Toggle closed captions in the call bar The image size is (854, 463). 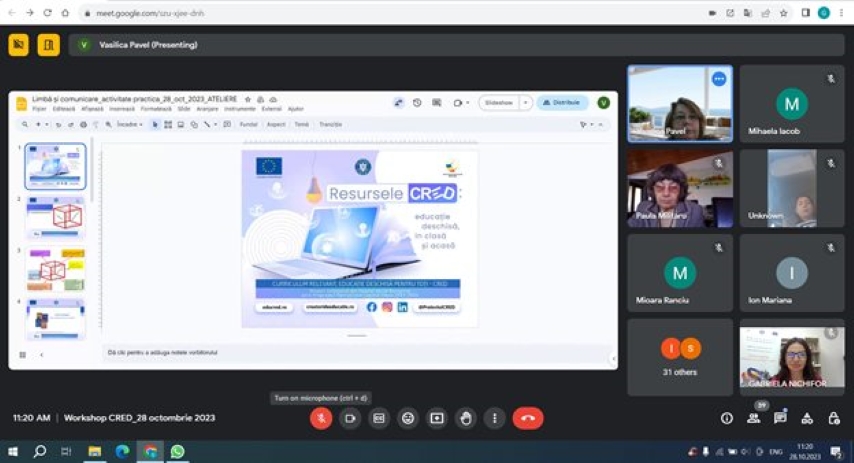379,418
